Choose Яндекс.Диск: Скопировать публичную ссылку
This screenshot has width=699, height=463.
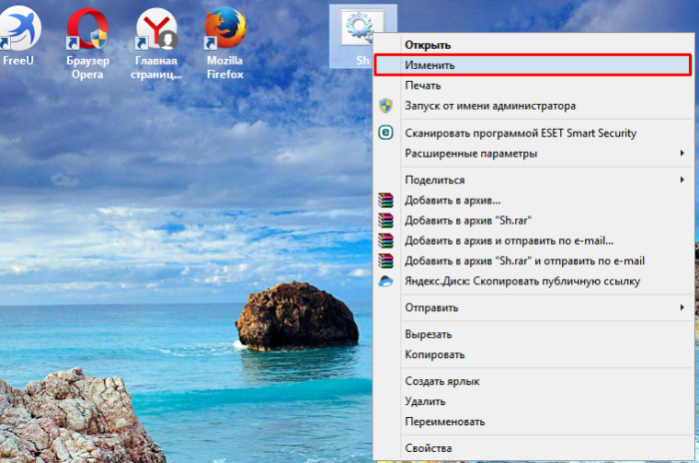coord(533,281)
